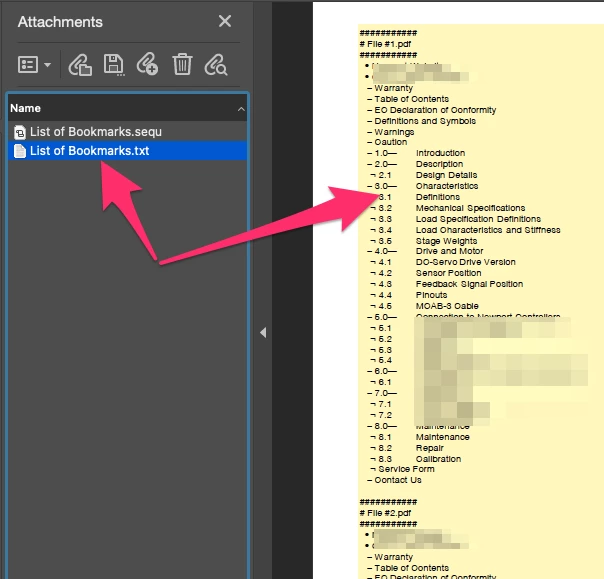Expand the options dropdown arrow
This screenshot has width=604, height=579.
tap(47, 65)
